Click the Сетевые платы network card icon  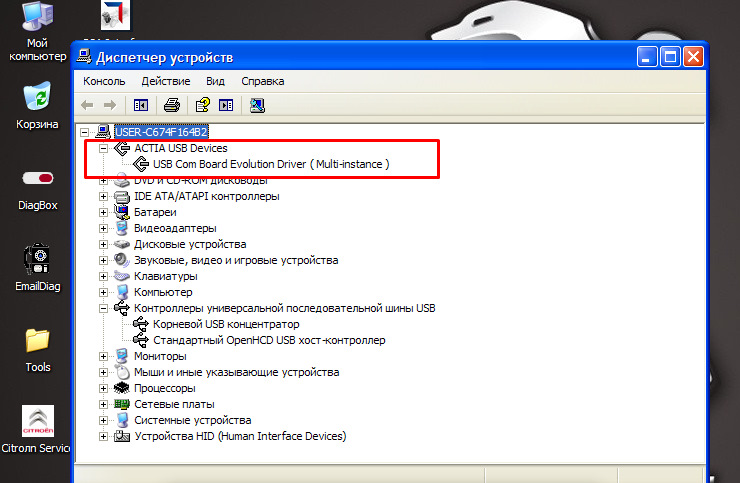(122, 404)
